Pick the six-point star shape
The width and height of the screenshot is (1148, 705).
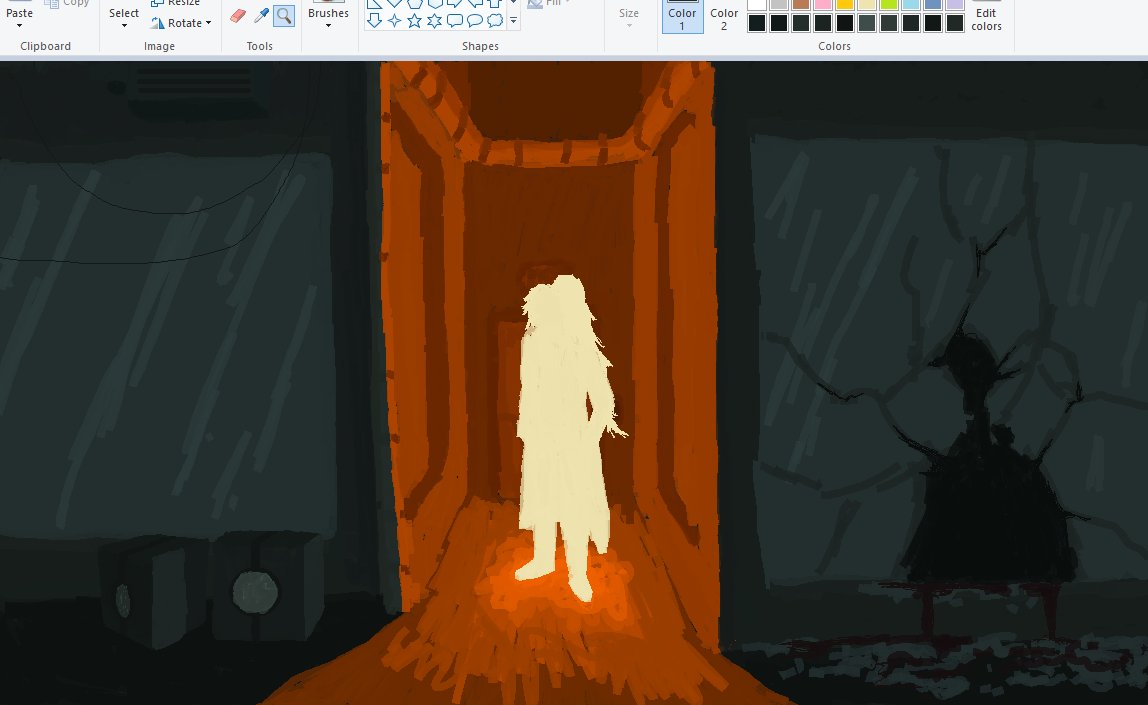point(435,20)
